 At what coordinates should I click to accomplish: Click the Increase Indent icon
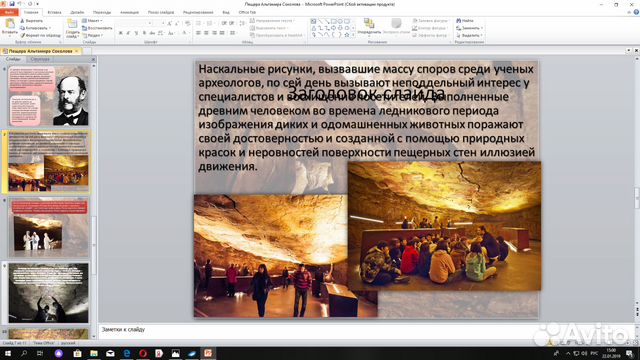click(x=231, y=23)
